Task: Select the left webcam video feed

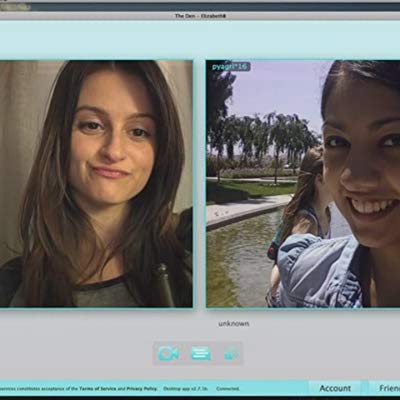Action: click(x=96, y=184)
